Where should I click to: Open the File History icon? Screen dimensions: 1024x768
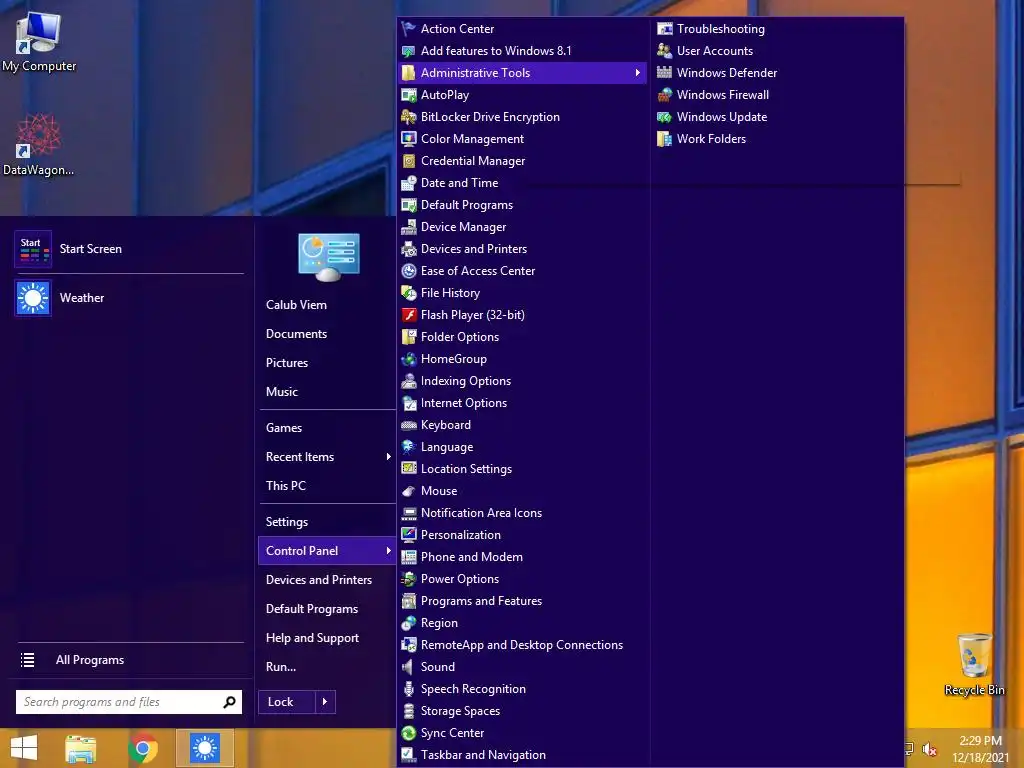tap(409, 293)
